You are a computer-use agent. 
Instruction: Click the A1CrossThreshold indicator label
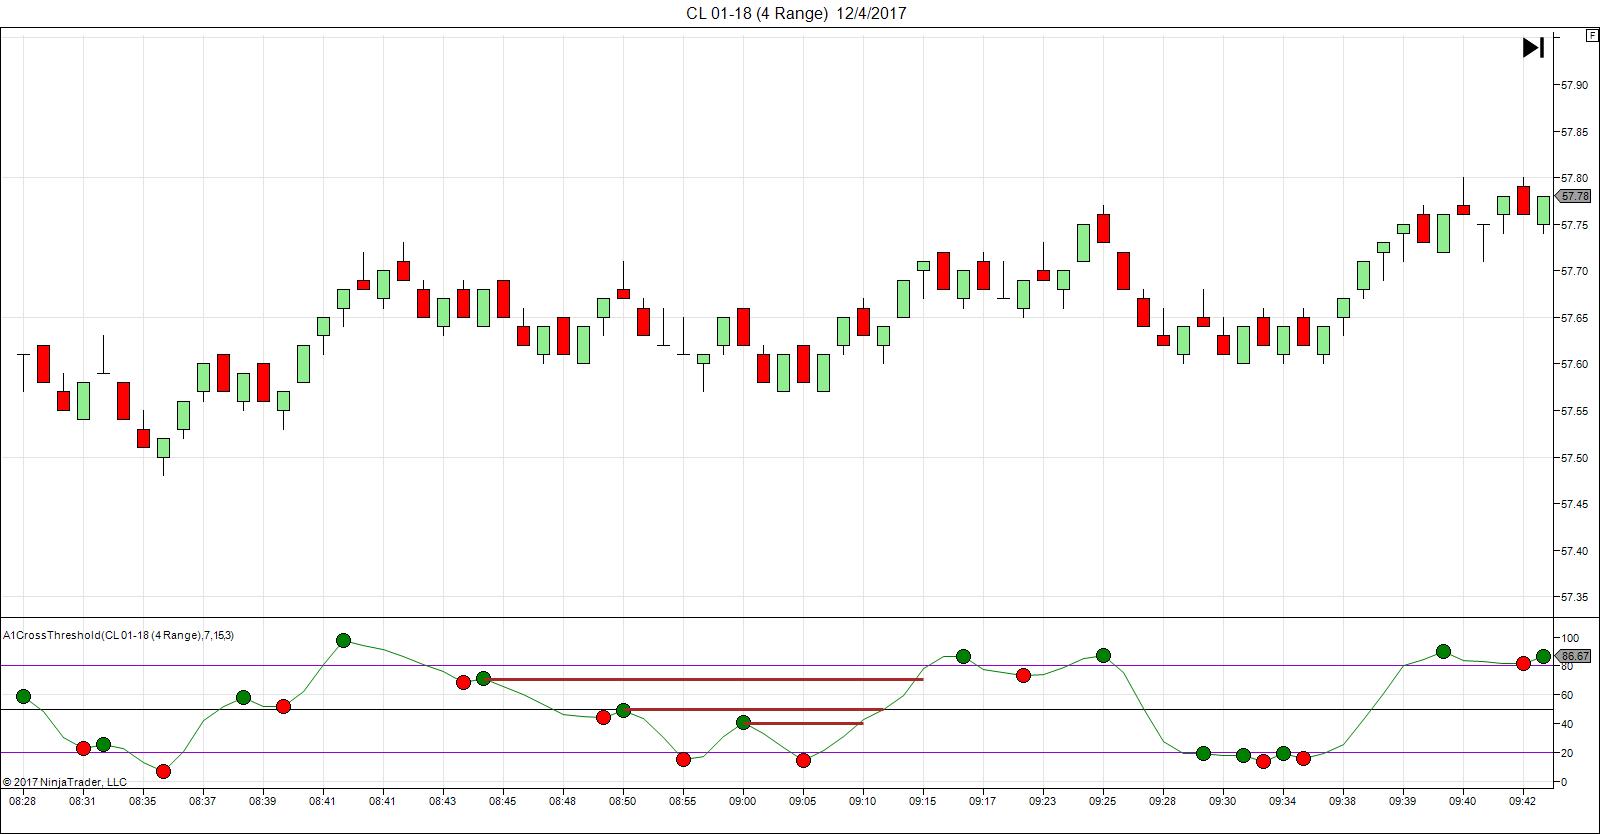(x=119, y=635)
